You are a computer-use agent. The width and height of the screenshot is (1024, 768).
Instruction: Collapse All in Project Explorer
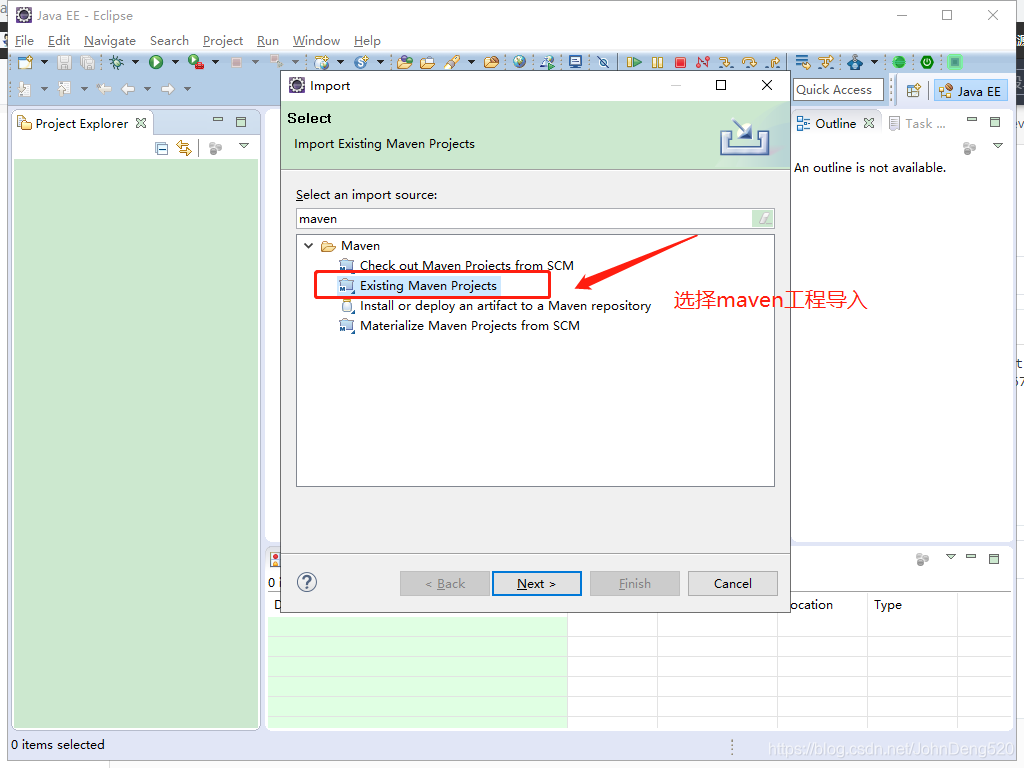coord(161,148)
